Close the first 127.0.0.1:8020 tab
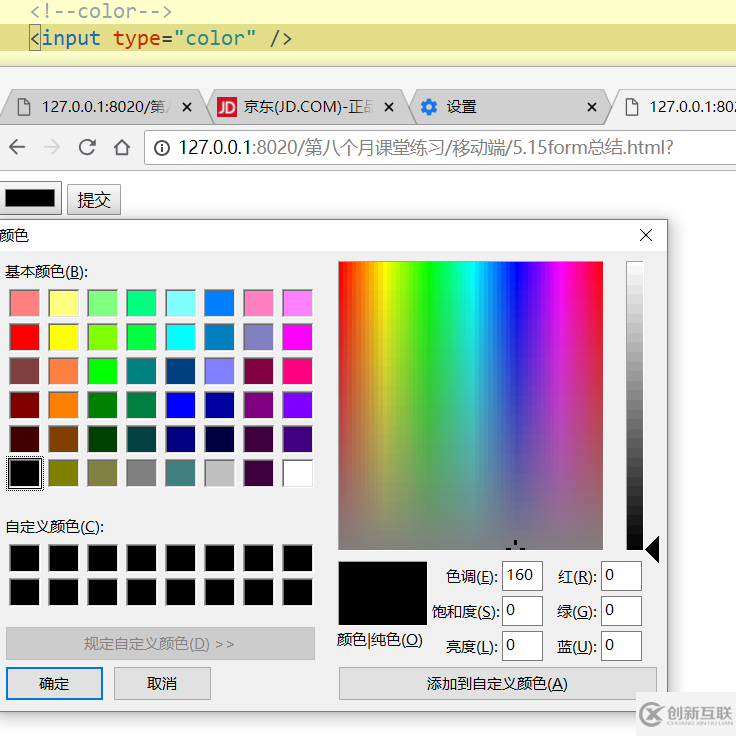Viewport: 736px width, 736px height. click(x=187, y=107)
